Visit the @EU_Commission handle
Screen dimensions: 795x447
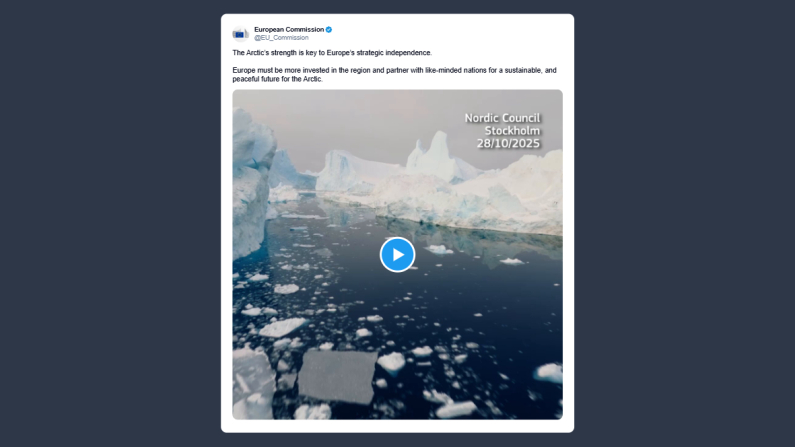coord(281,38)
